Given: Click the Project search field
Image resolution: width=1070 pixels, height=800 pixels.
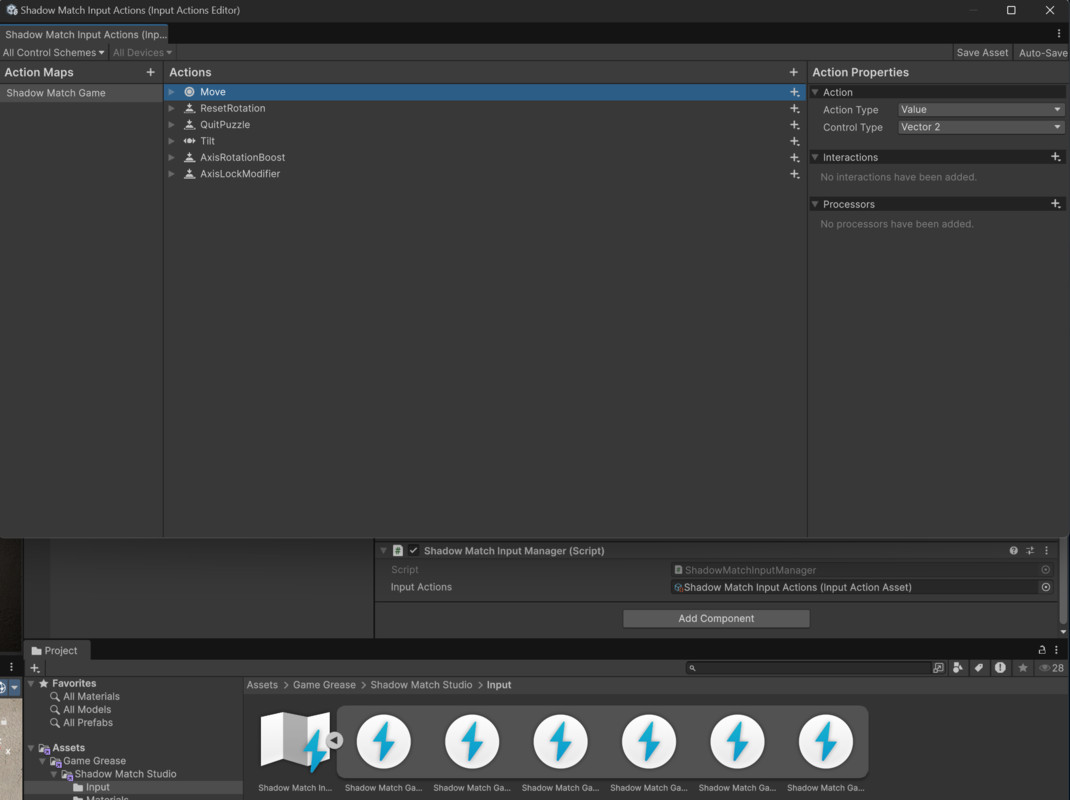Looking at the screenshot, I should click(x=809, y=668).
